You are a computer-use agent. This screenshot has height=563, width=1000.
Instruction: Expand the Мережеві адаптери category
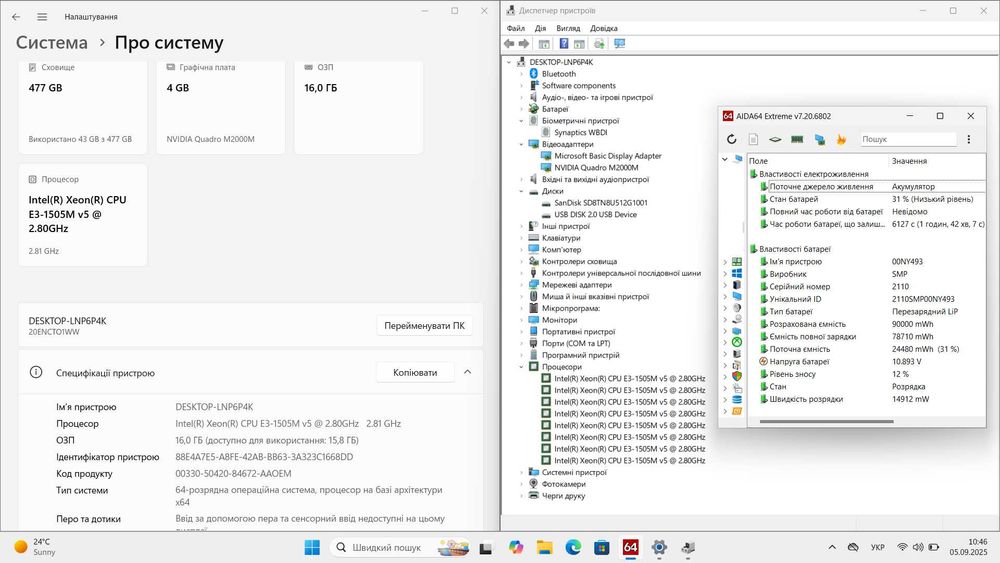click(x=521, y=285)
